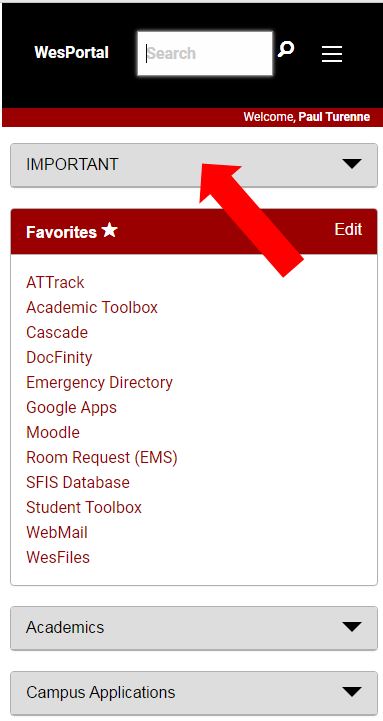Click the Search input field
This screenshot has width=383, height=721.
(x=205, y=53)
